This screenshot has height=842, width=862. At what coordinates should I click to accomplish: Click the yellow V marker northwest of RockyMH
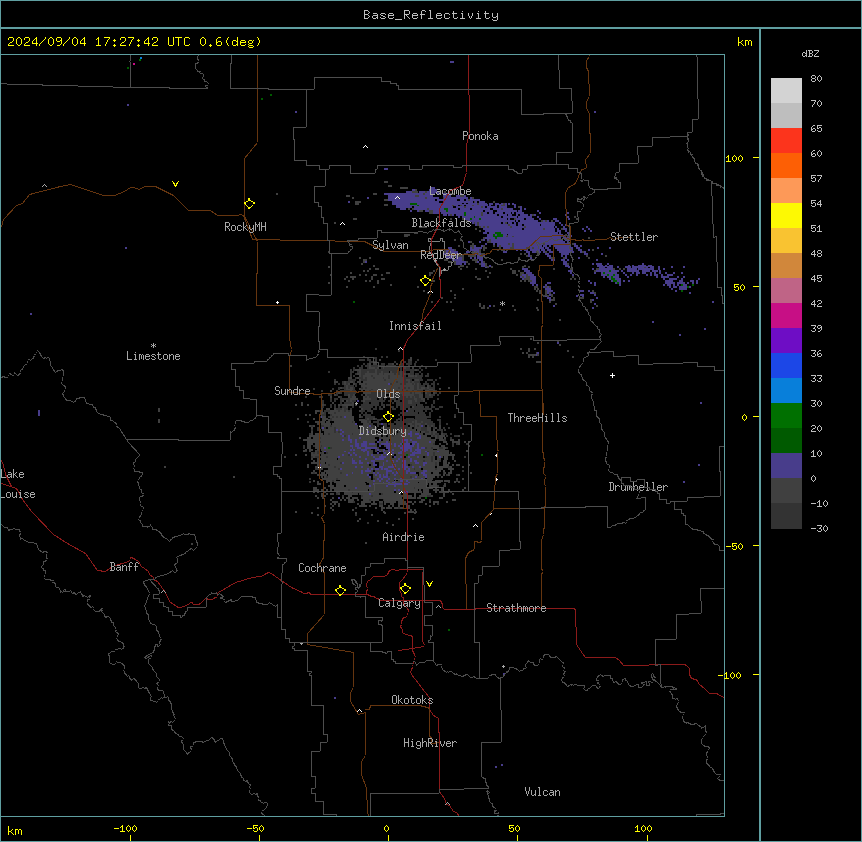pos(175,184)
